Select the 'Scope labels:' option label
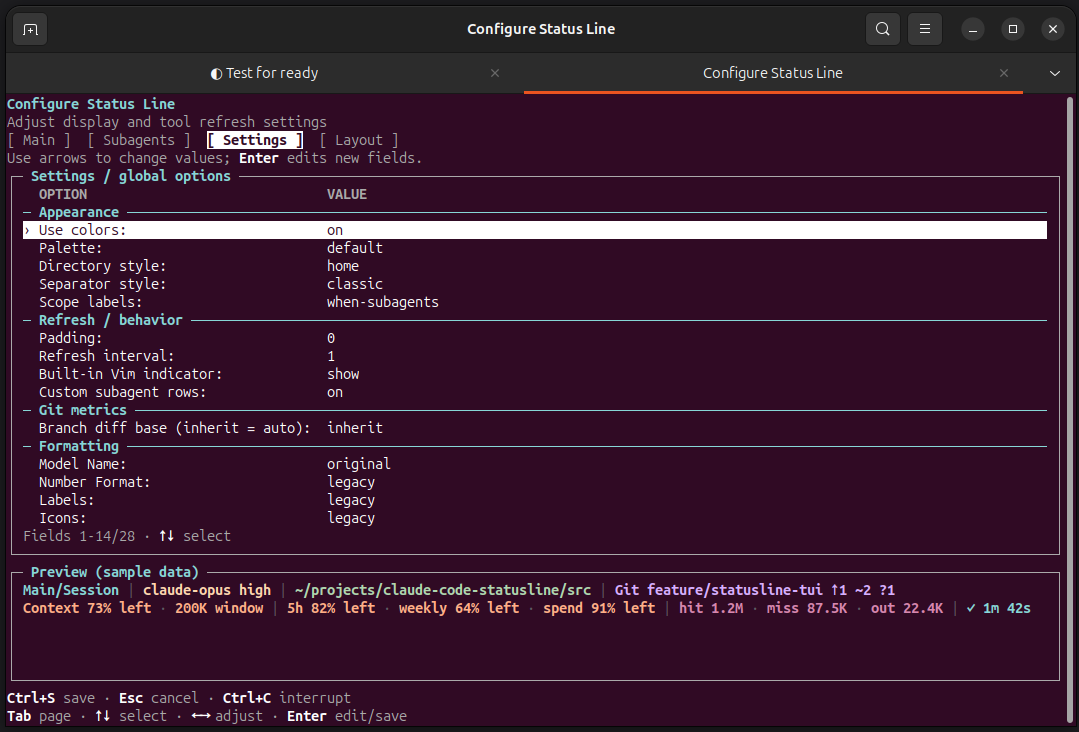The width and height of the screenshot is (1079, 732). (x=90, y=302)
